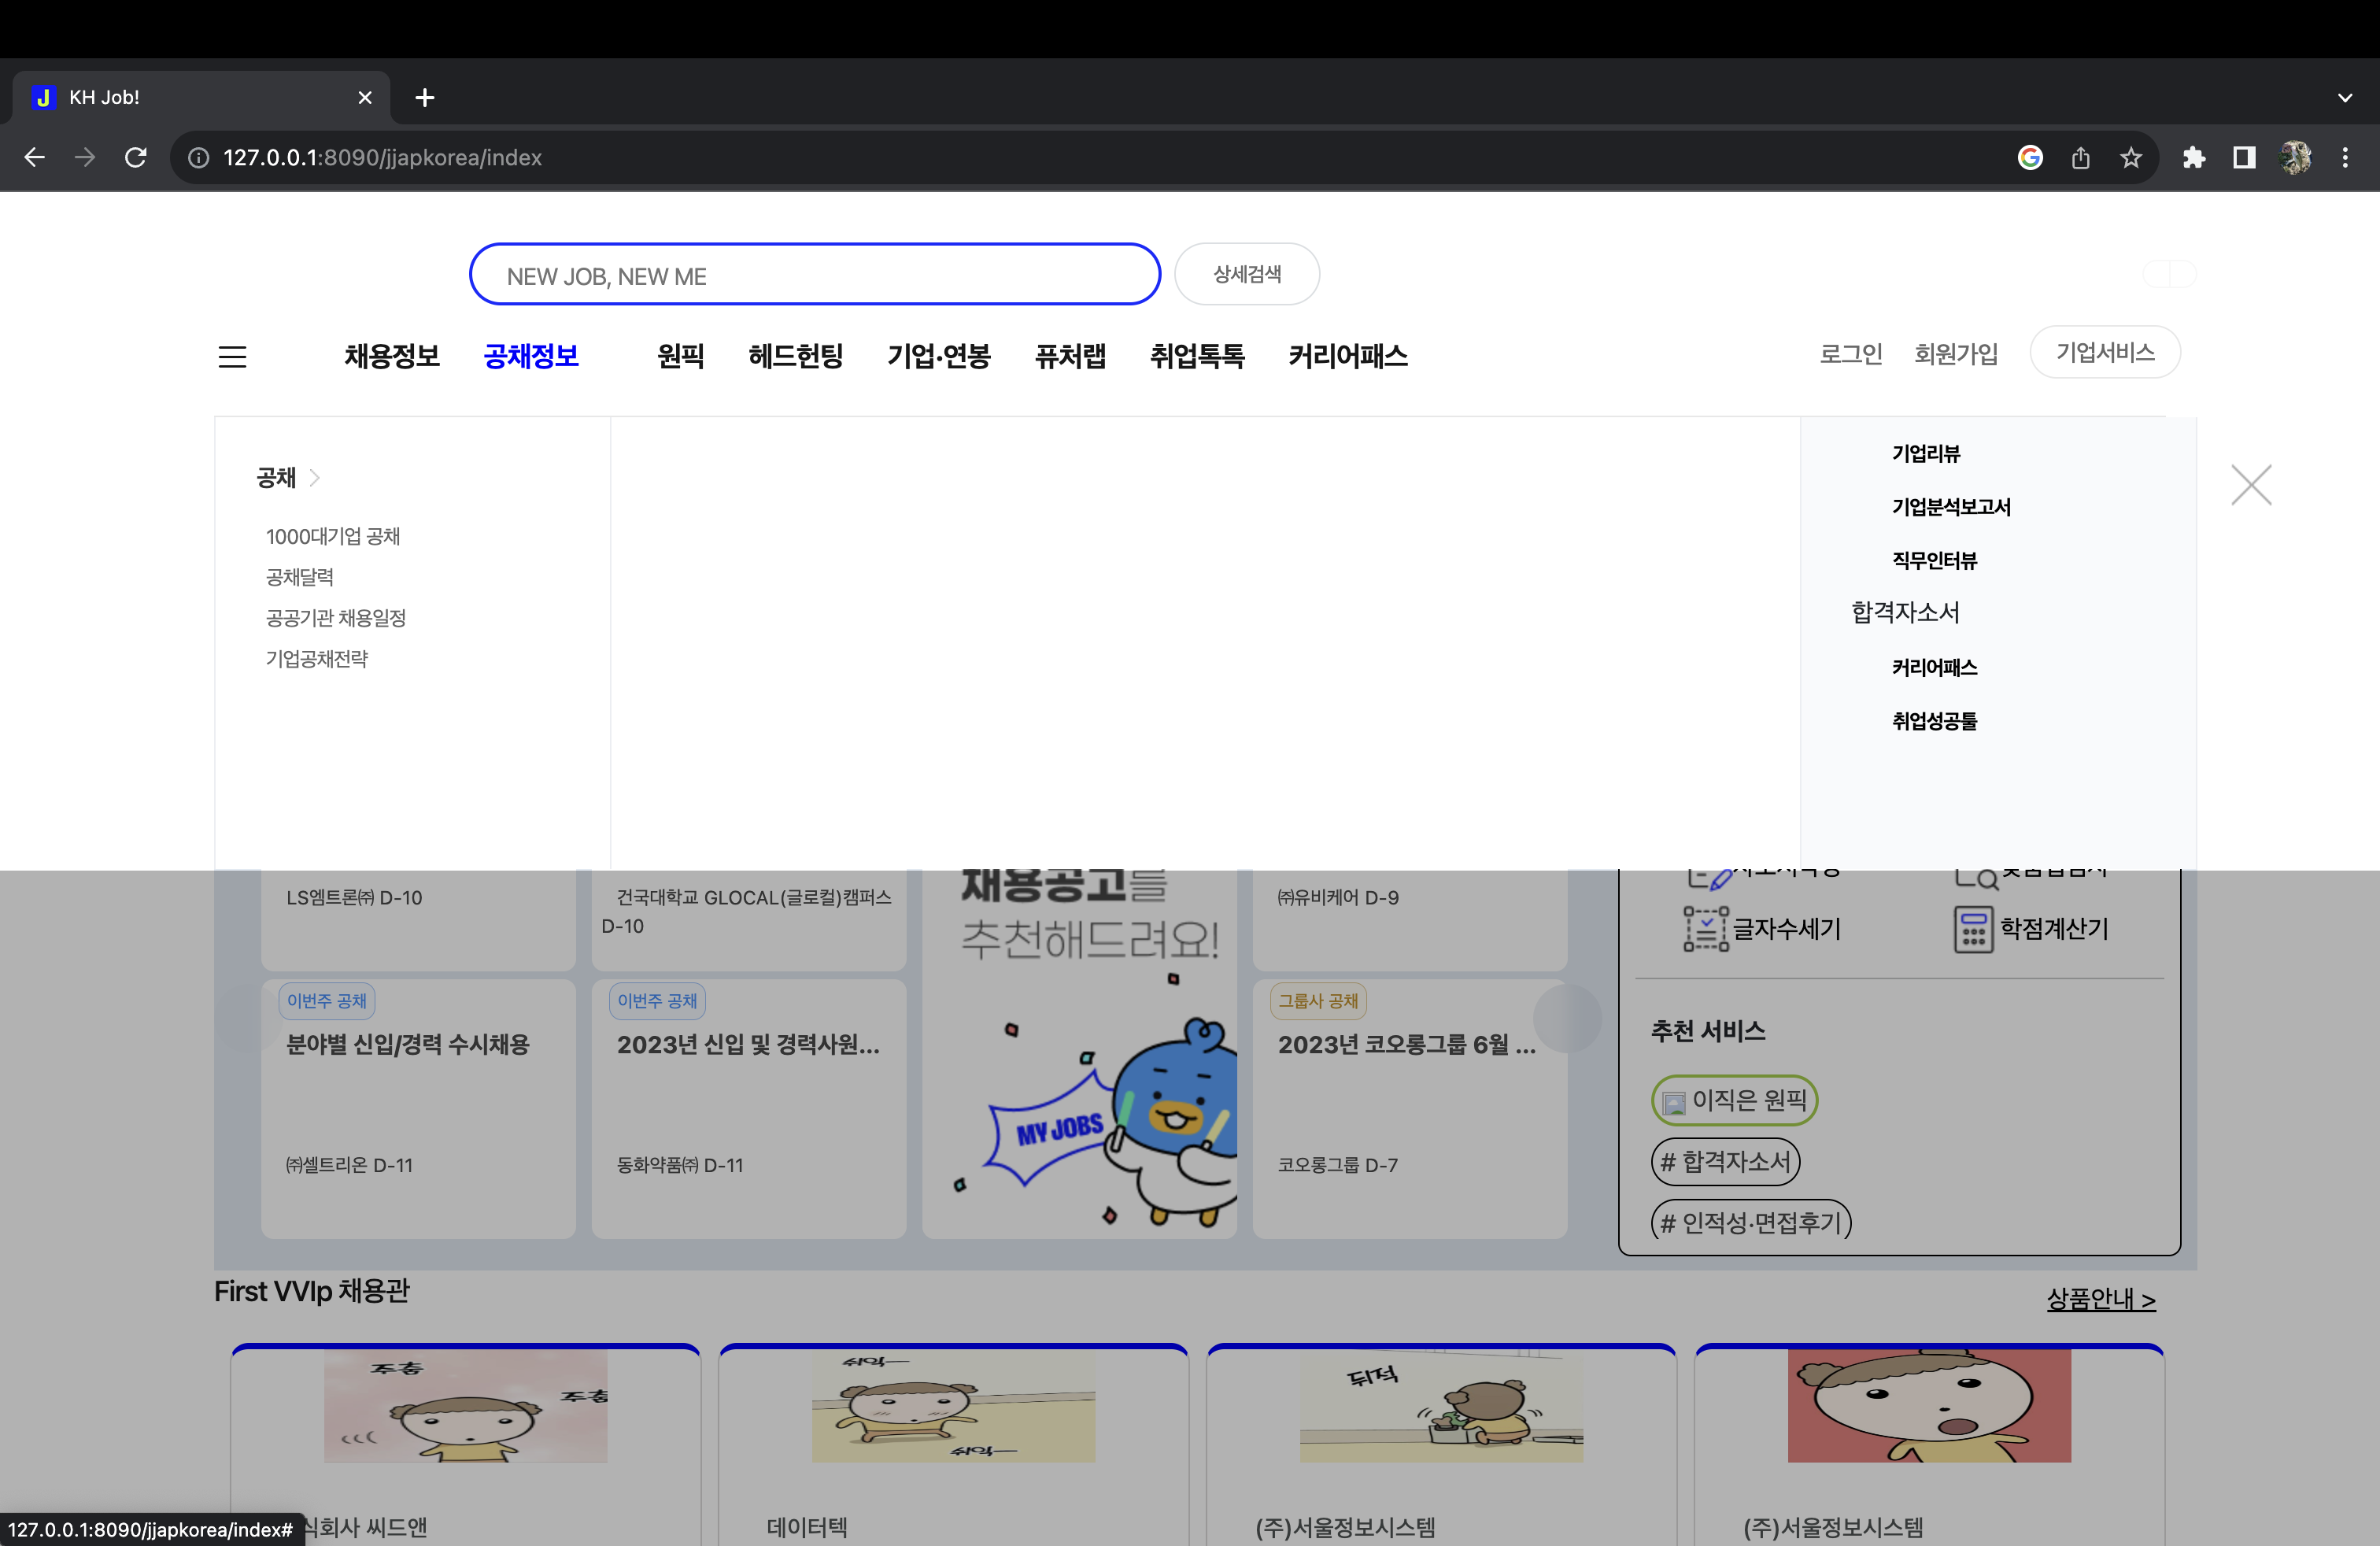2380x1546 pixels.
Task: Open the hamburger menu beside the navigation bar
Action: click(232, 357)
